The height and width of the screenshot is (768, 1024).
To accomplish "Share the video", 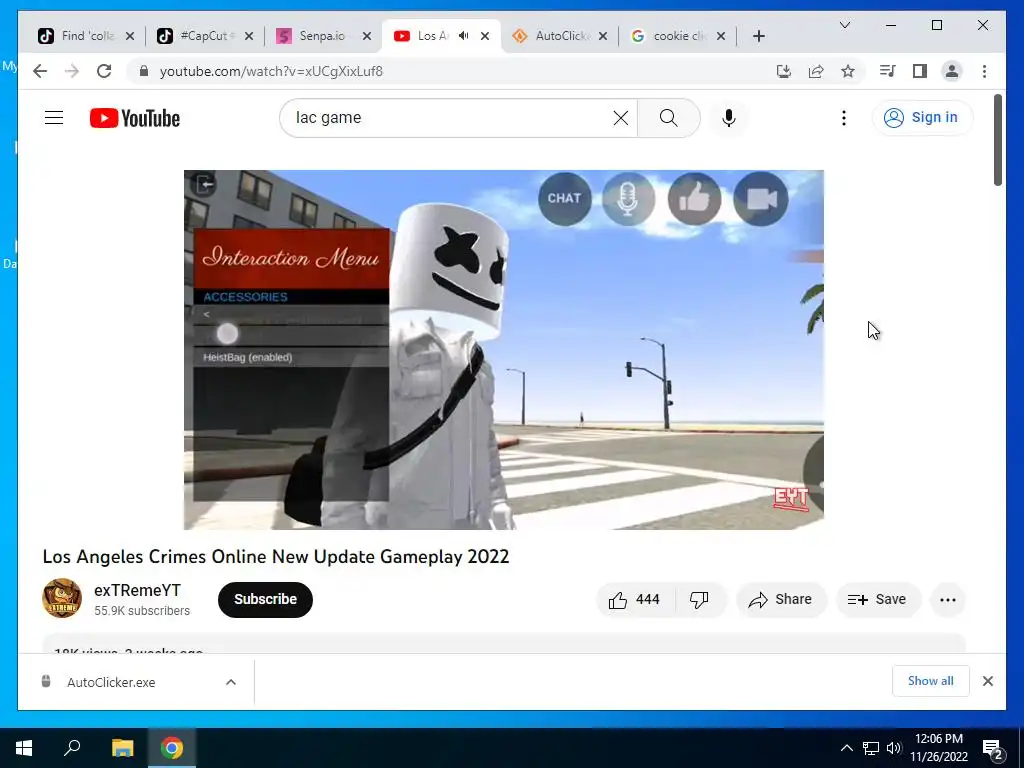I will pos(781,600).
